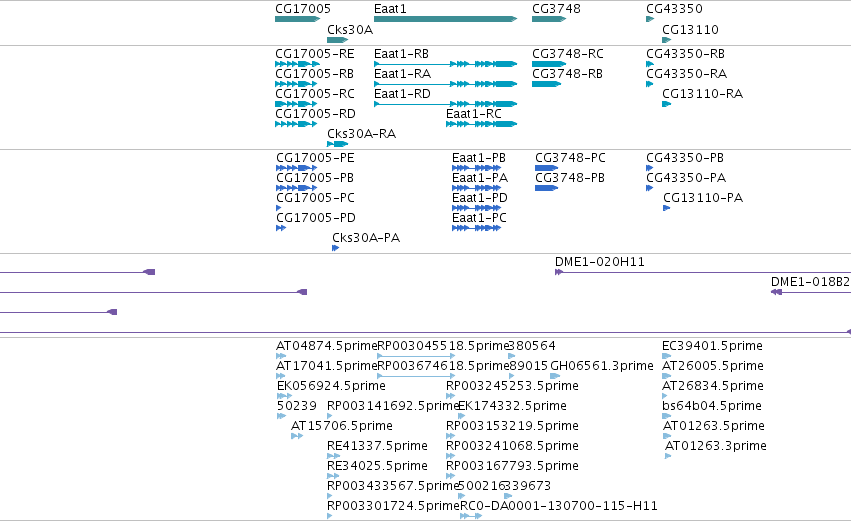Click EST GH06561.3prime
The image size is (851, 521).
click(602, 366)
